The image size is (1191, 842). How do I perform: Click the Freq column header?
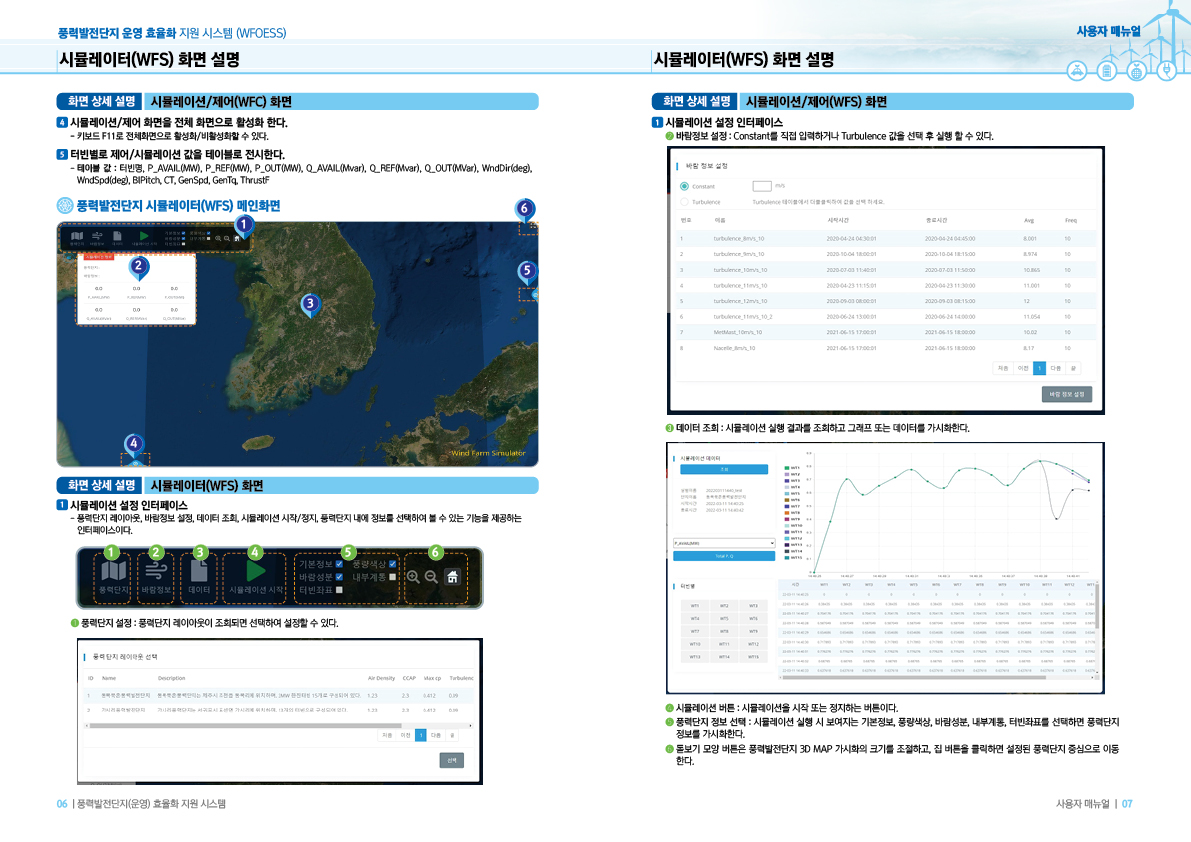pos(1070,220)
